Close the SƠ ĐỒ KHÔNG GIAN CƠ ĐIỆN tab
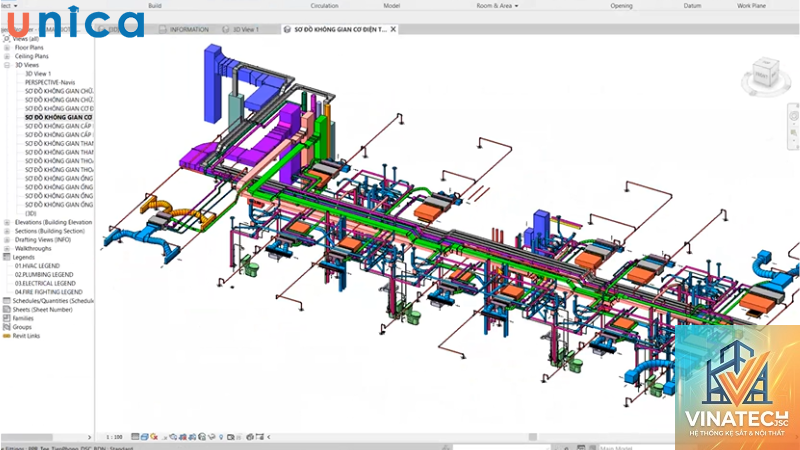 [393, 30]
